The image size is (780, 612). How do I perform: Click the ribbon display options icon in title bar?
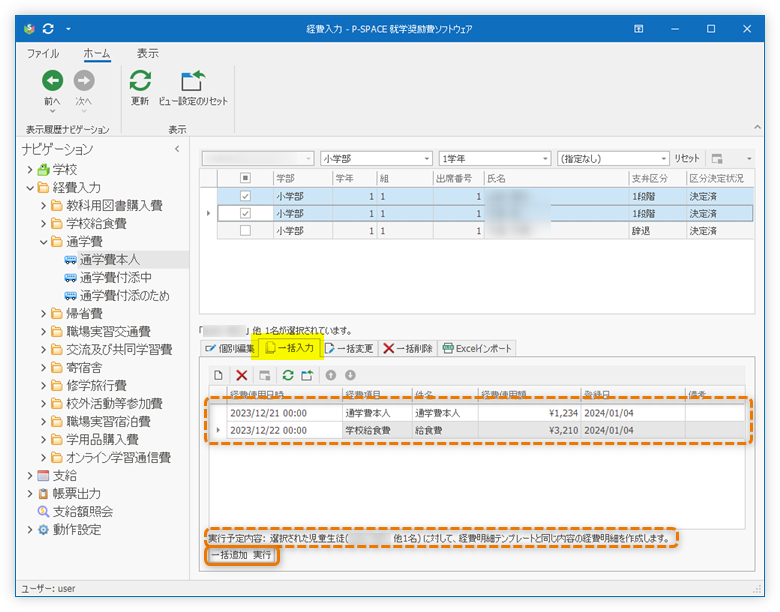click(638, 29)
